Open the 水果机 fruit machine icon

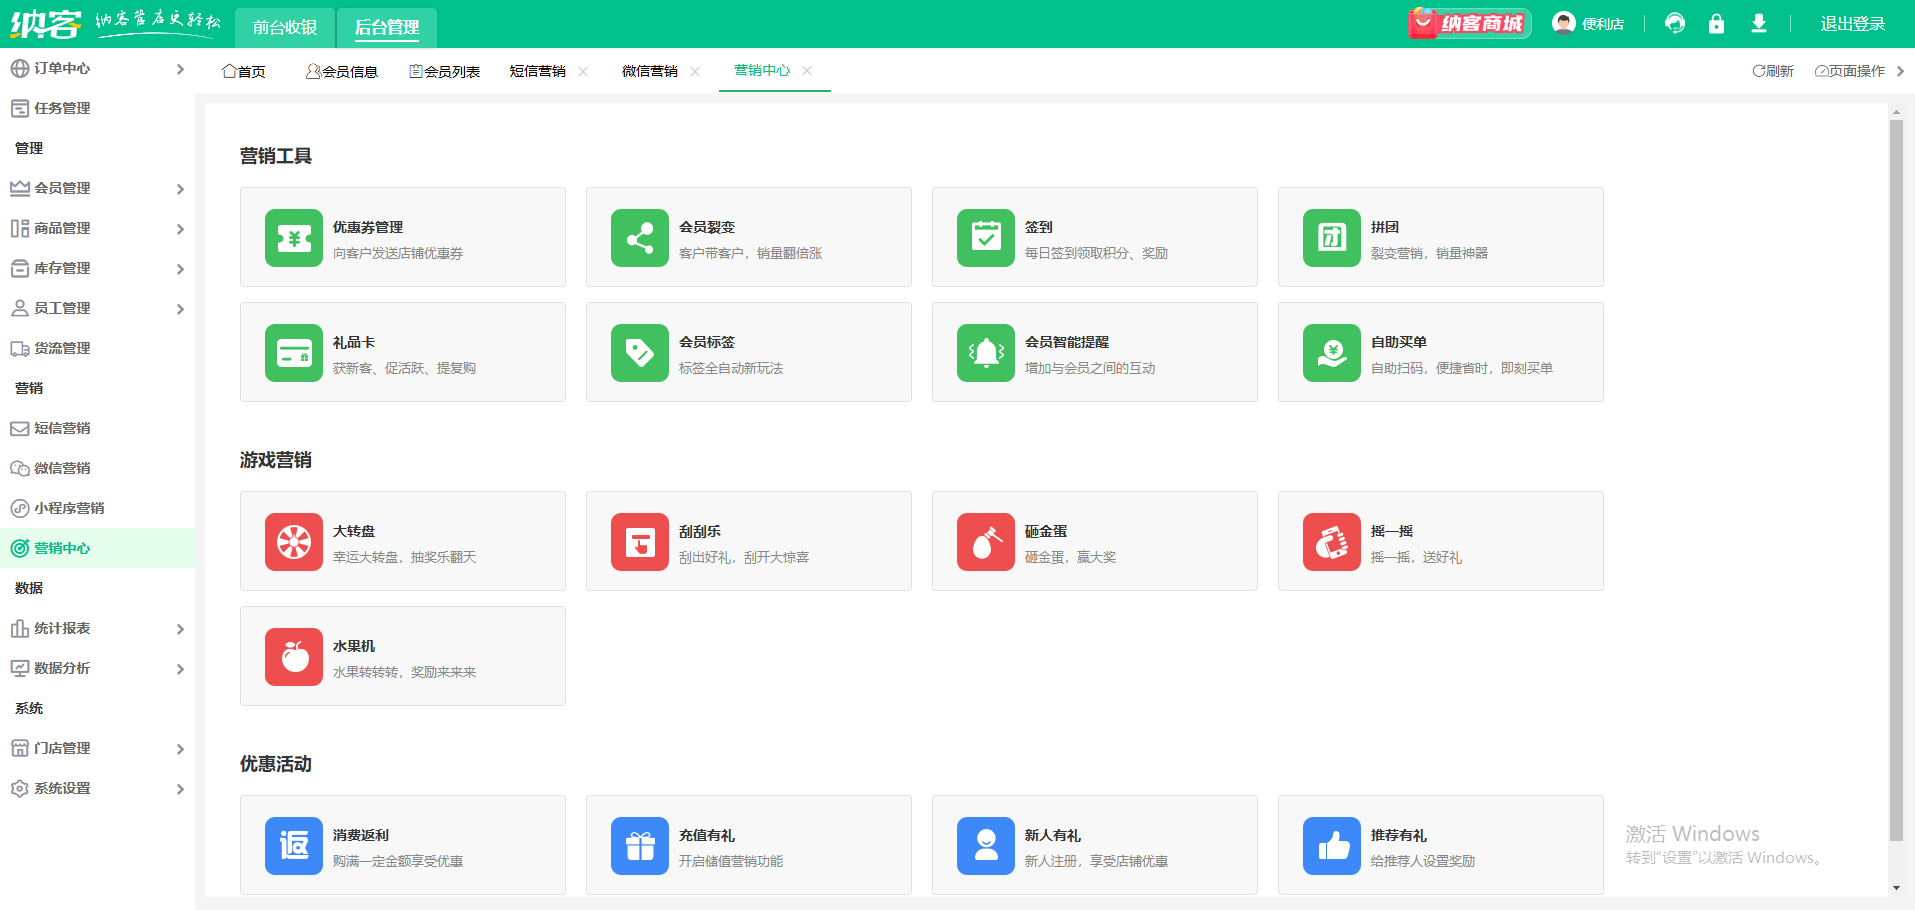294,657
